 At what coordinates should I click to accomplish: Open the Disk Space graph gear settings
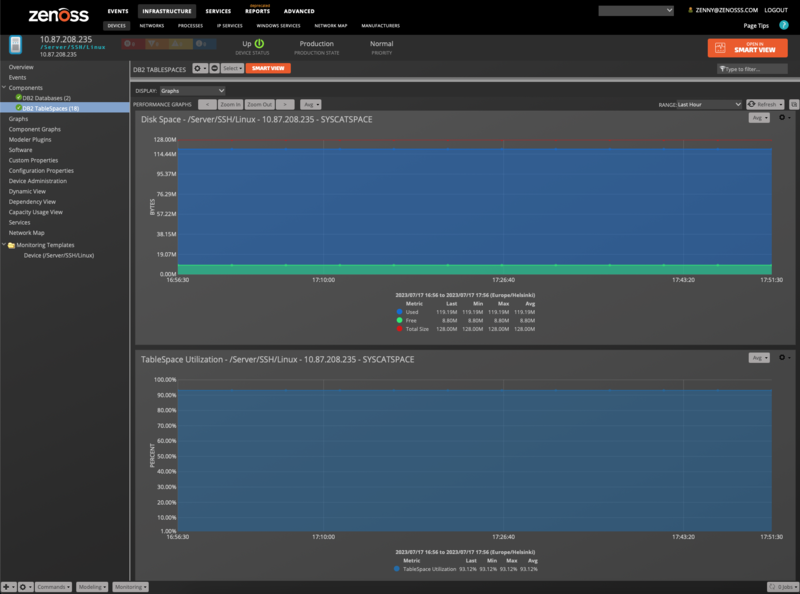point(784,117)
